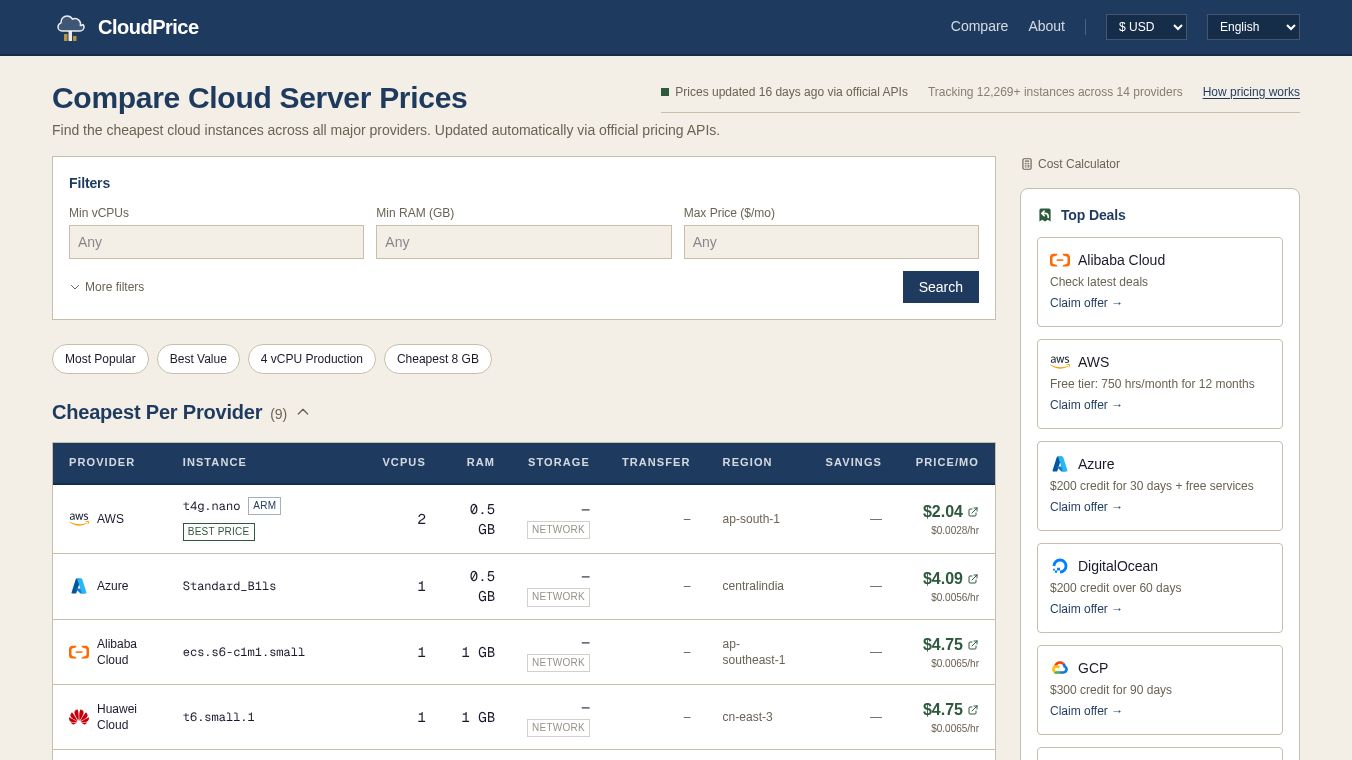
Task: Open About in the top navigation
Action: coord(1046,26)
